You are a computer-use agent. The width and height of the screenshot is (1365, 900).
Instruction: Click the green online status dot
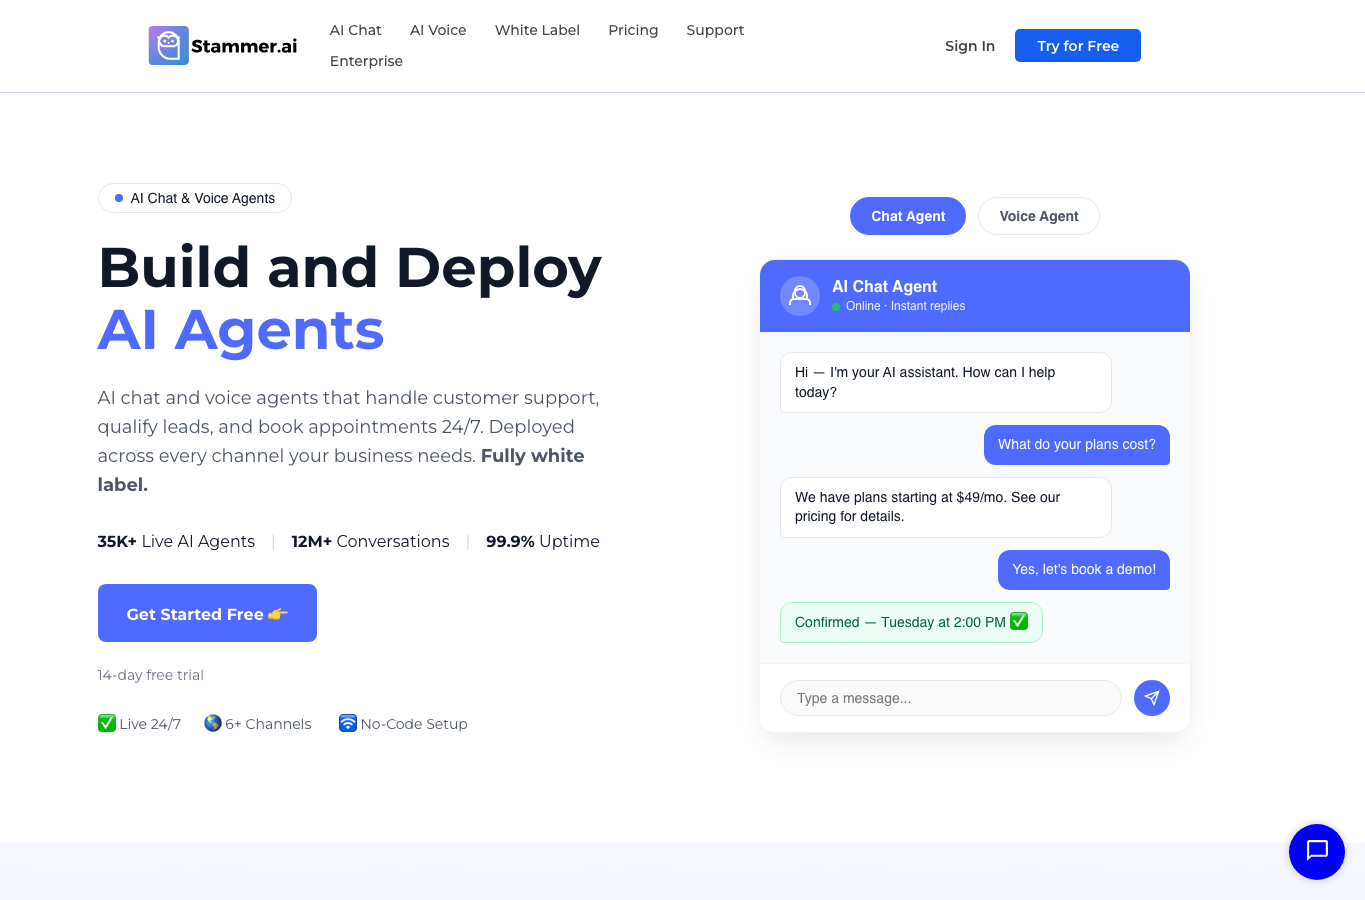pos(836,307)
